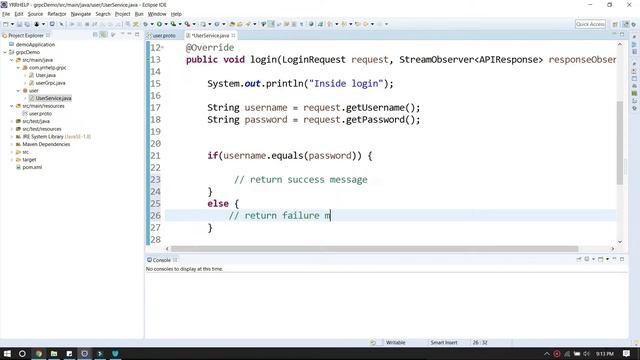Click the Writable status bar entry
Image resolution: width=640 pixels, height=360 pixels.
[396, 342]
